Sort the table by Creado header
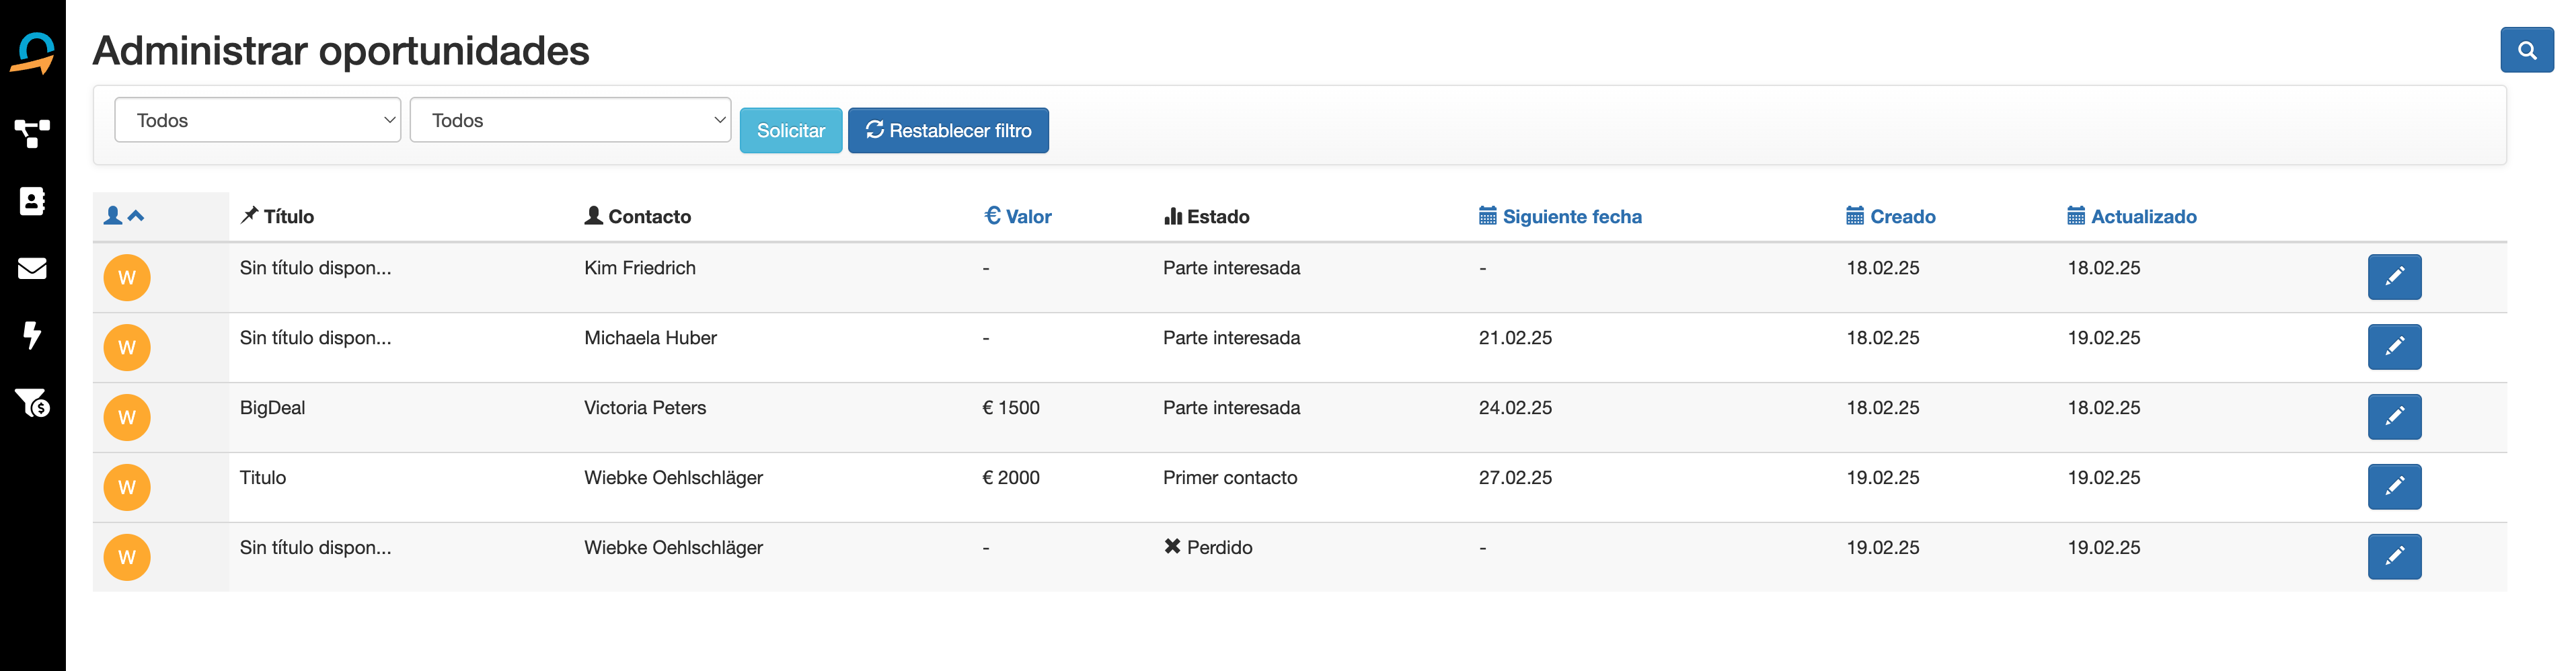2576x671 pixels. [x=1890, y=216]
